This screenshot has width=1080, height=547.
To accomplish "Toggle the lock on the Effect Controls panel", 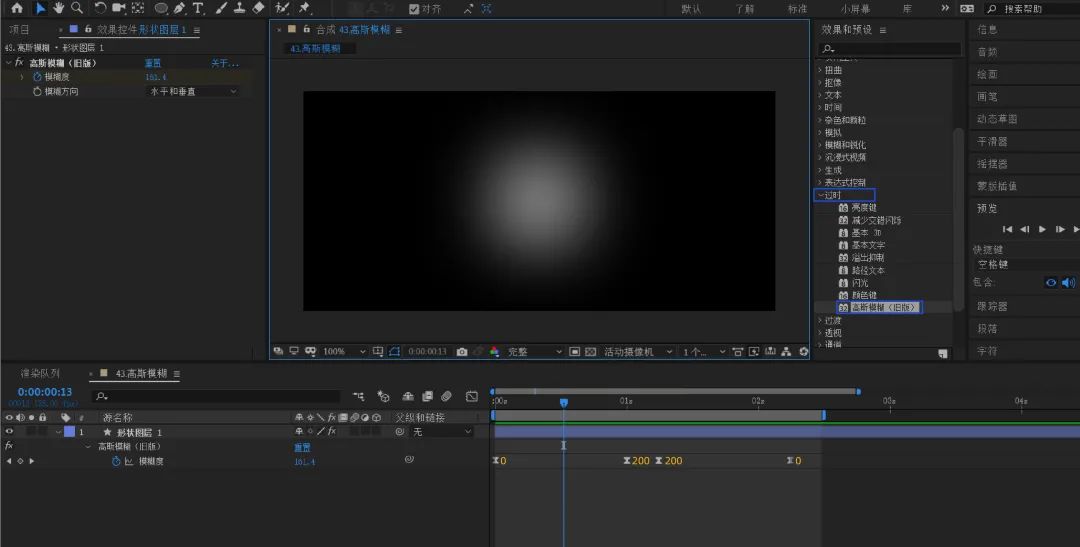I will [x=88, y=30].
